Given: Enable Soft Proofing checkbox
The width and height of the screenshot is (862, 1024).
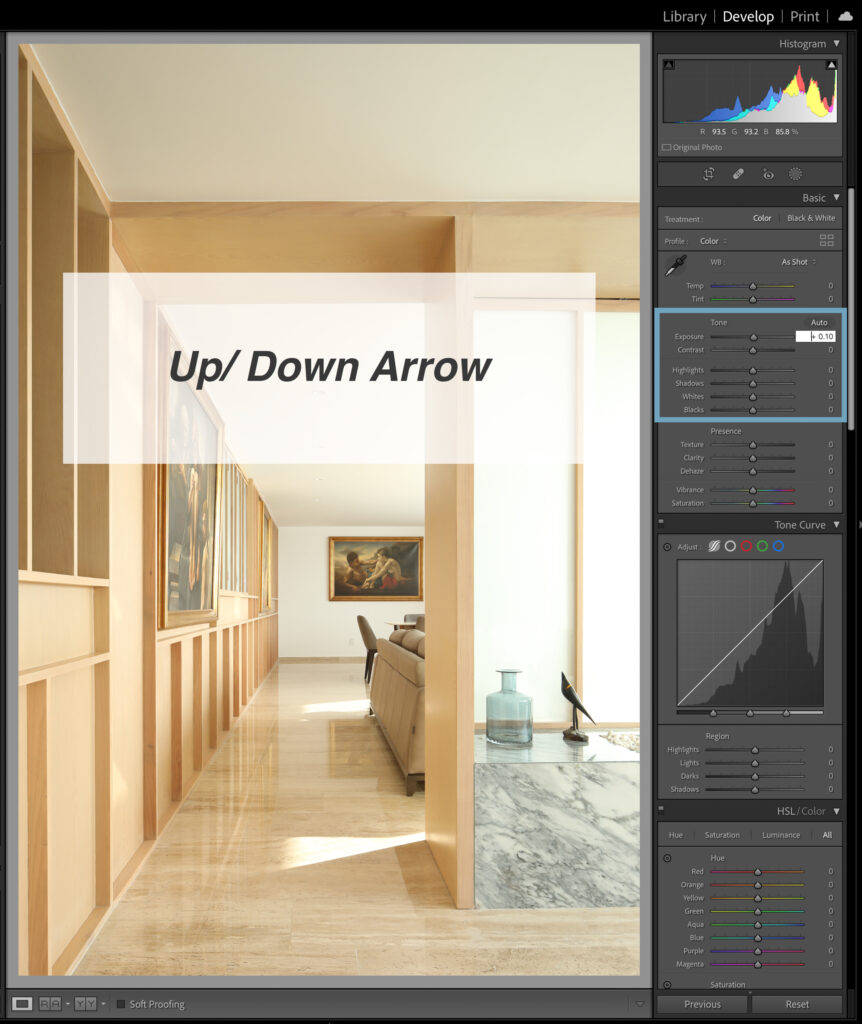Looking at the screenshot, I should click(121, 1004).
